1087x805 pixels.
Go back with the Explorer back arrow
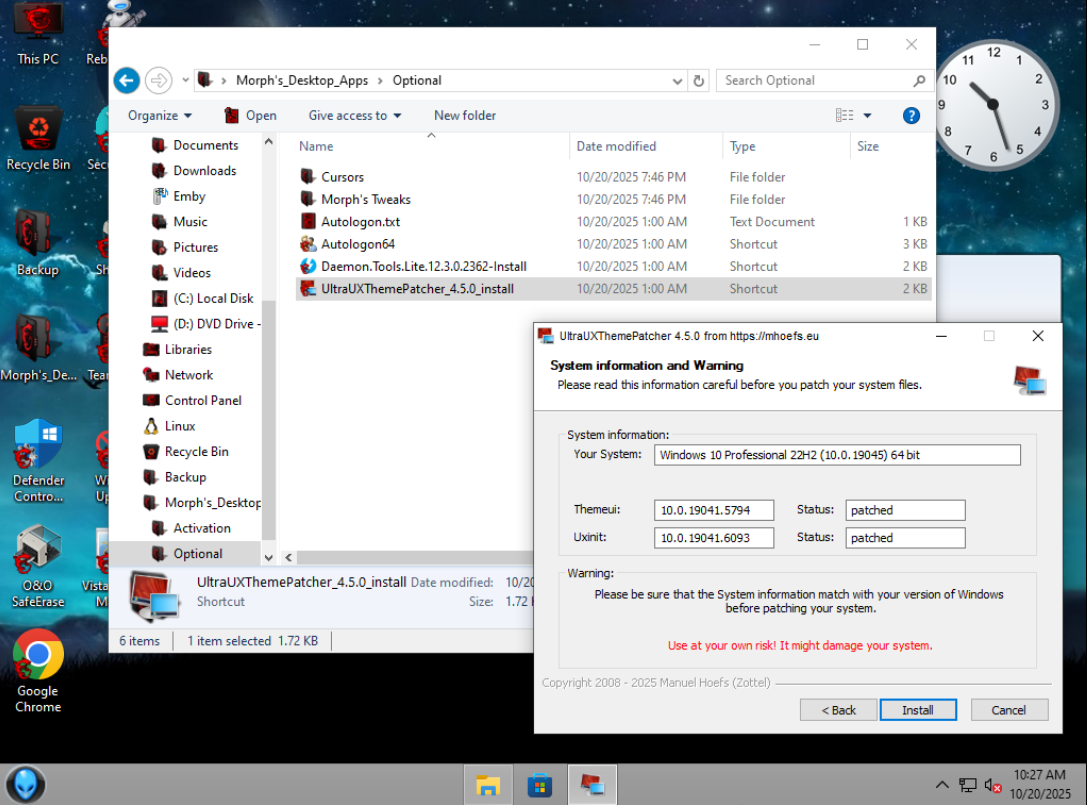tap(126, 80)
